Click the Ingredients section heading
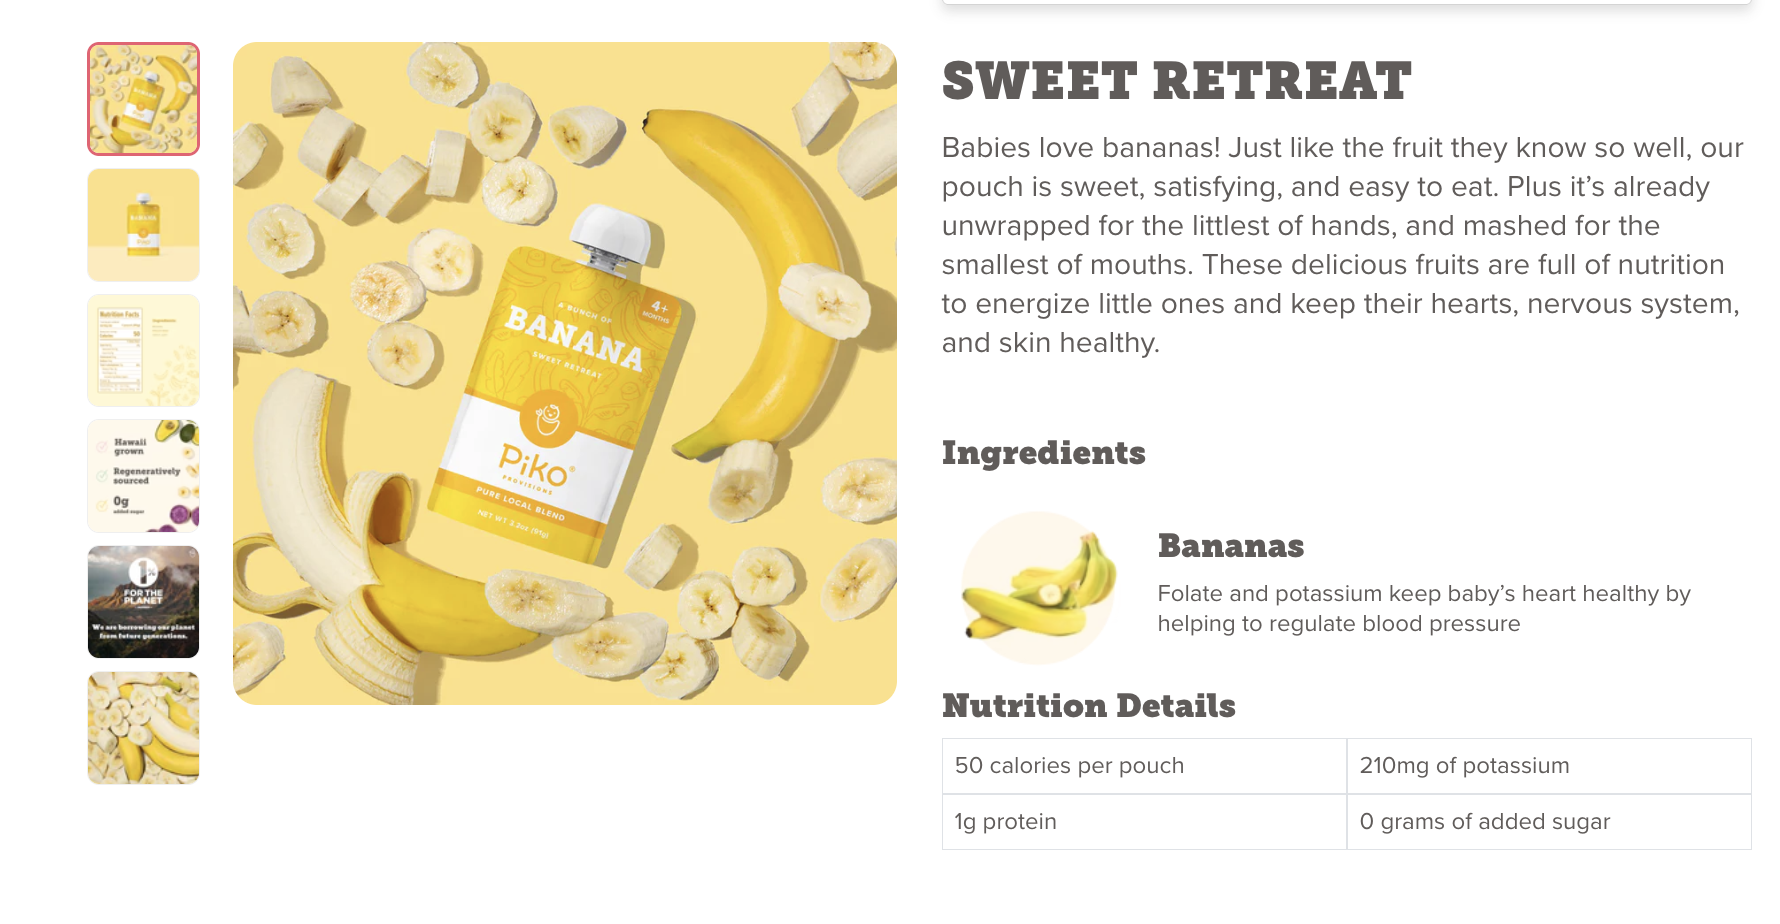The height and width of the screenshot is (924, 1780). tap(1044, 453)
